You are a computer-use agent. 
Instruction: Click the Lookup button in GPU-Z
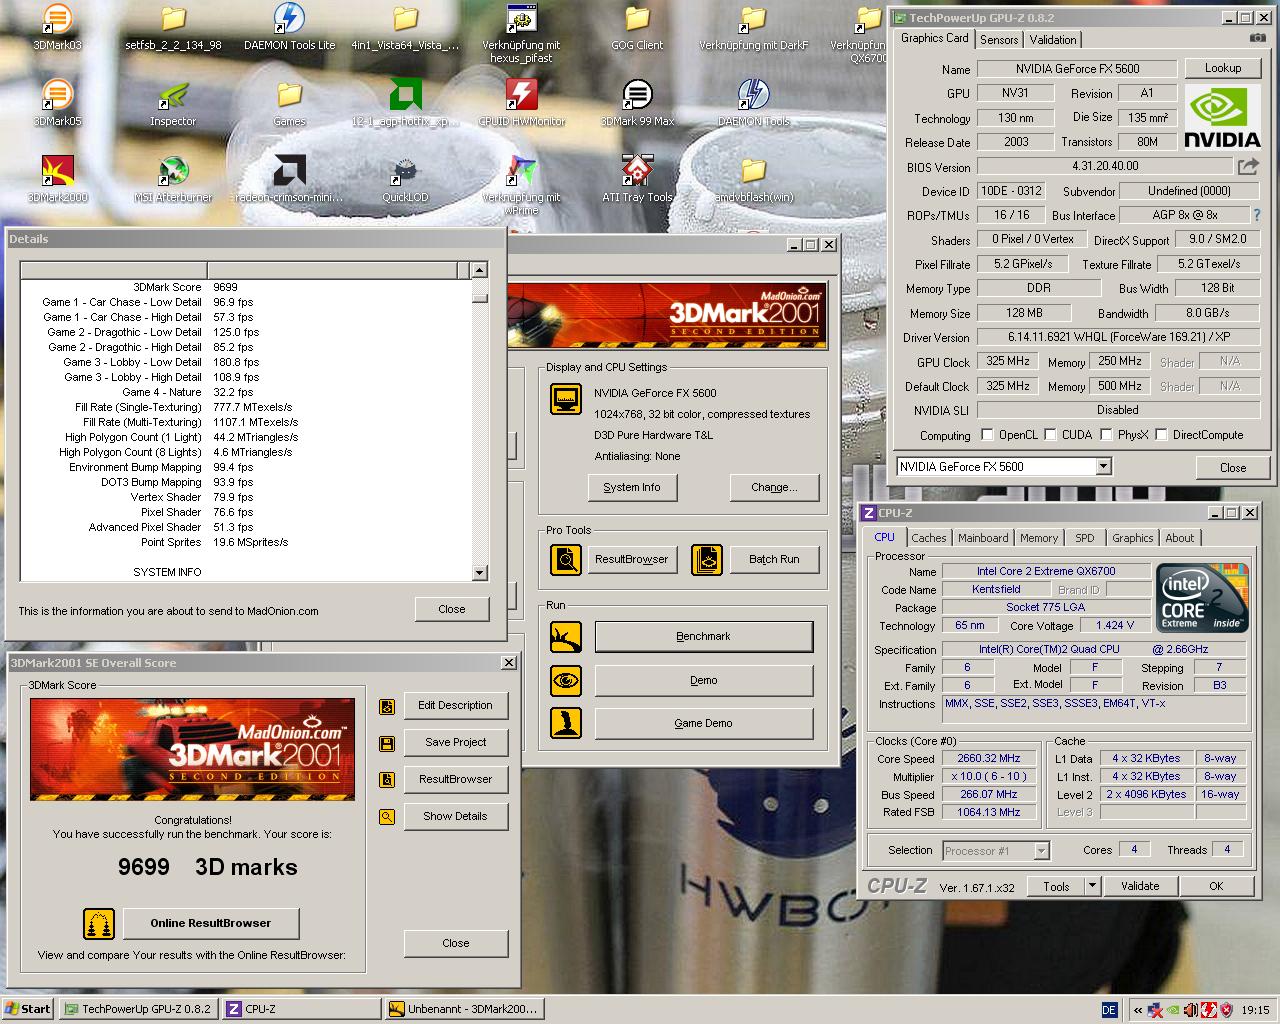pyautogui.click(x=1222, y=68)
